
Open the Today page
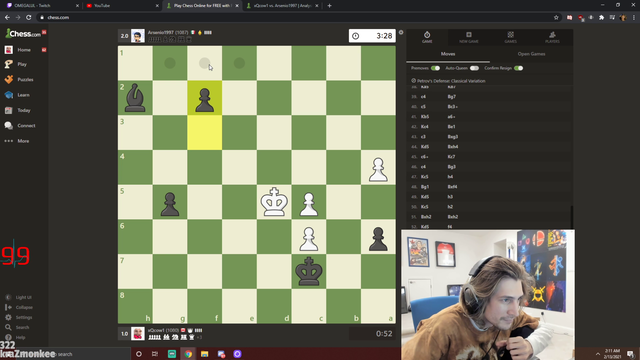pos(24,110)
